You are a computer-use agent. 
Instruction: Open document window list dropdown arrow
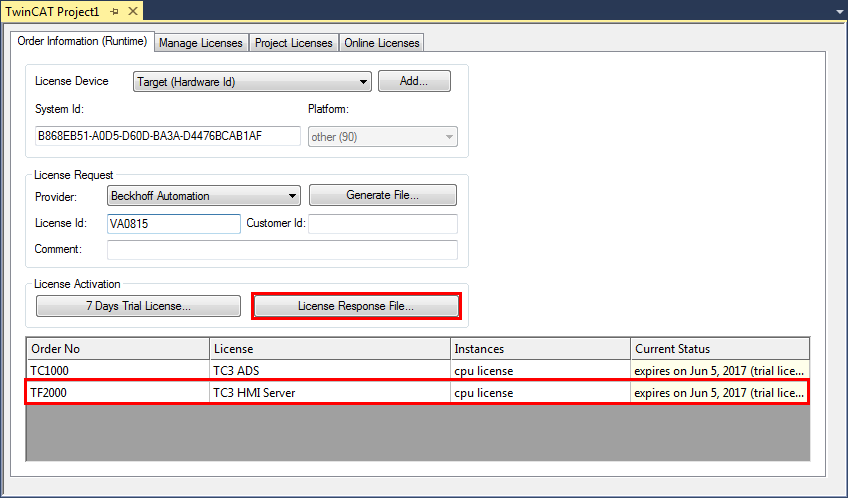click(839, 12)
